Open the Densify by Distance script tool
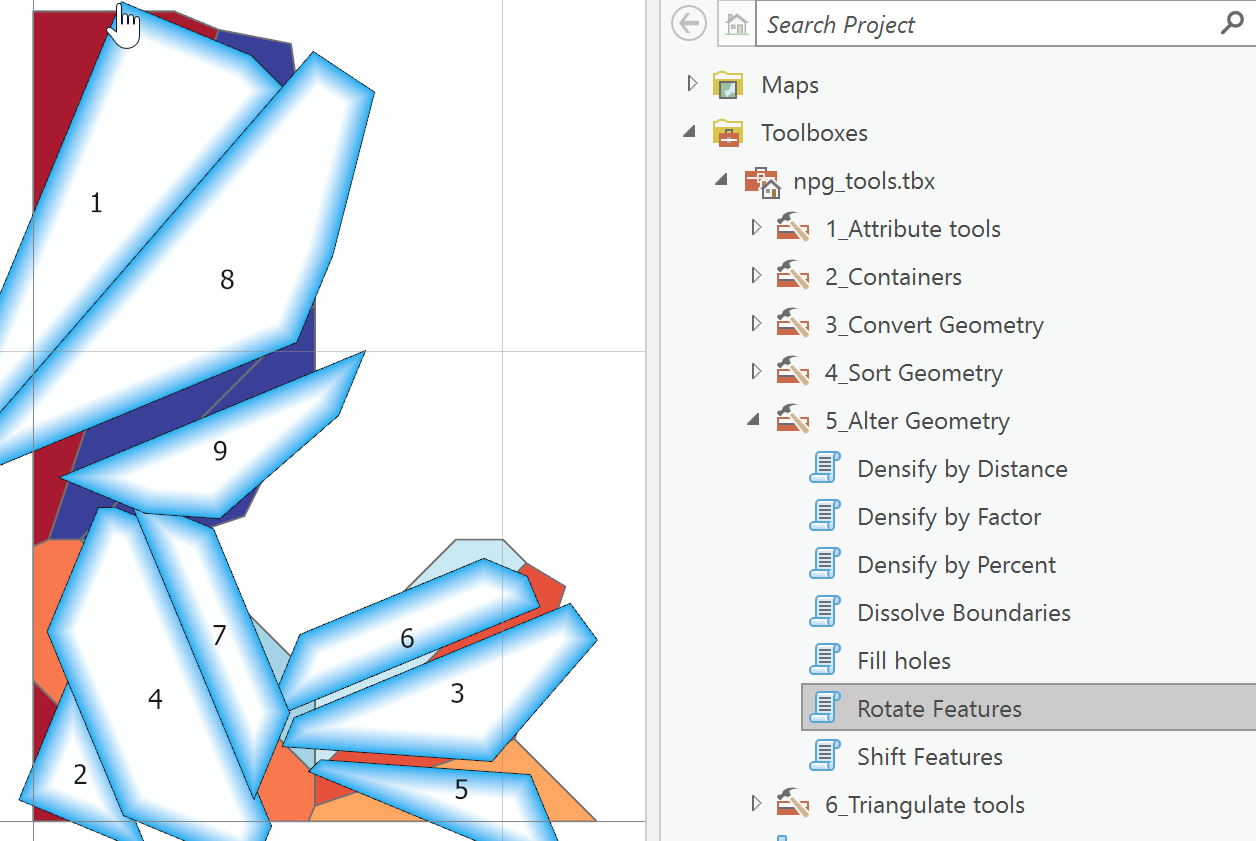The height and width of the screenshot is (841, 1256). [961, 468]
